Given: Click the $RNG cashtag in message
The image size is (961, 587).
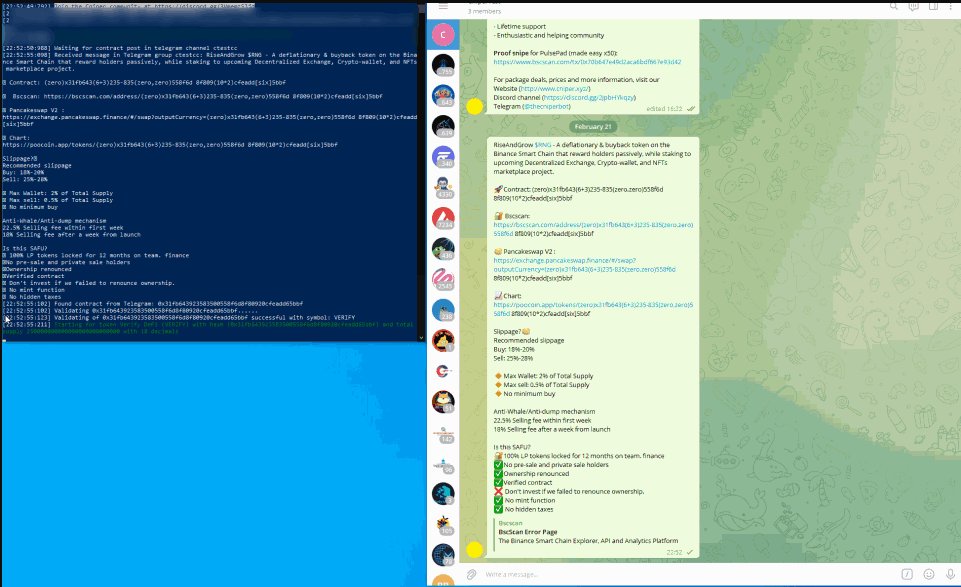Looking at the screenshot, I should [x=547, y=144].
